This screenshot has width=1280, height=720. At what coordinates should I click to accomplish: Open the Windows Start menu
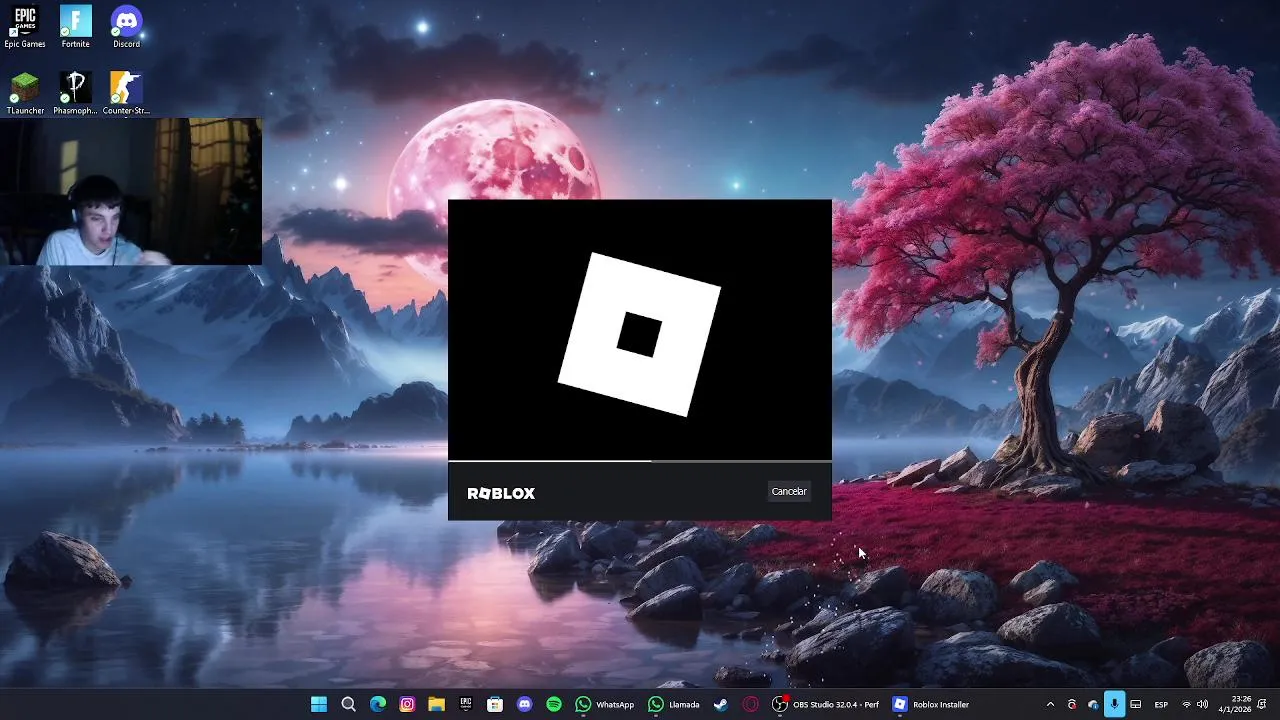click(319, 704)
